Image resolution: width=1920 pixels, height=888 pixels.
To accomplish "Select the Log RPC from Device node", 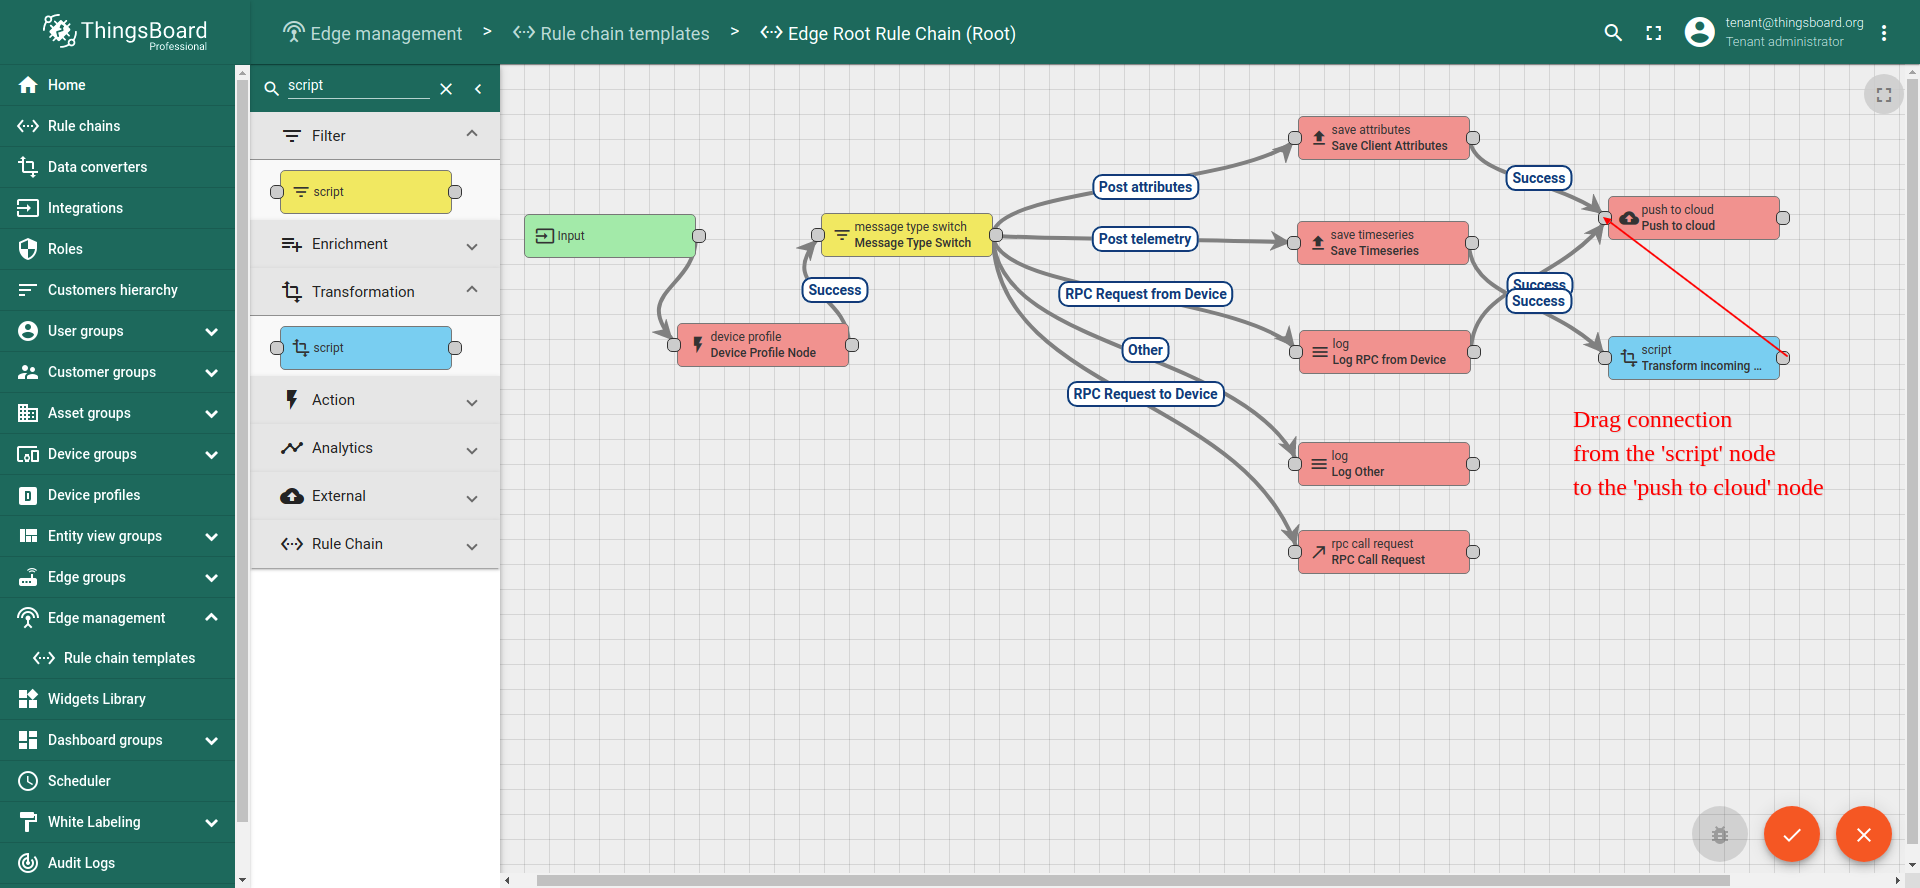I will pos(1385,352).
